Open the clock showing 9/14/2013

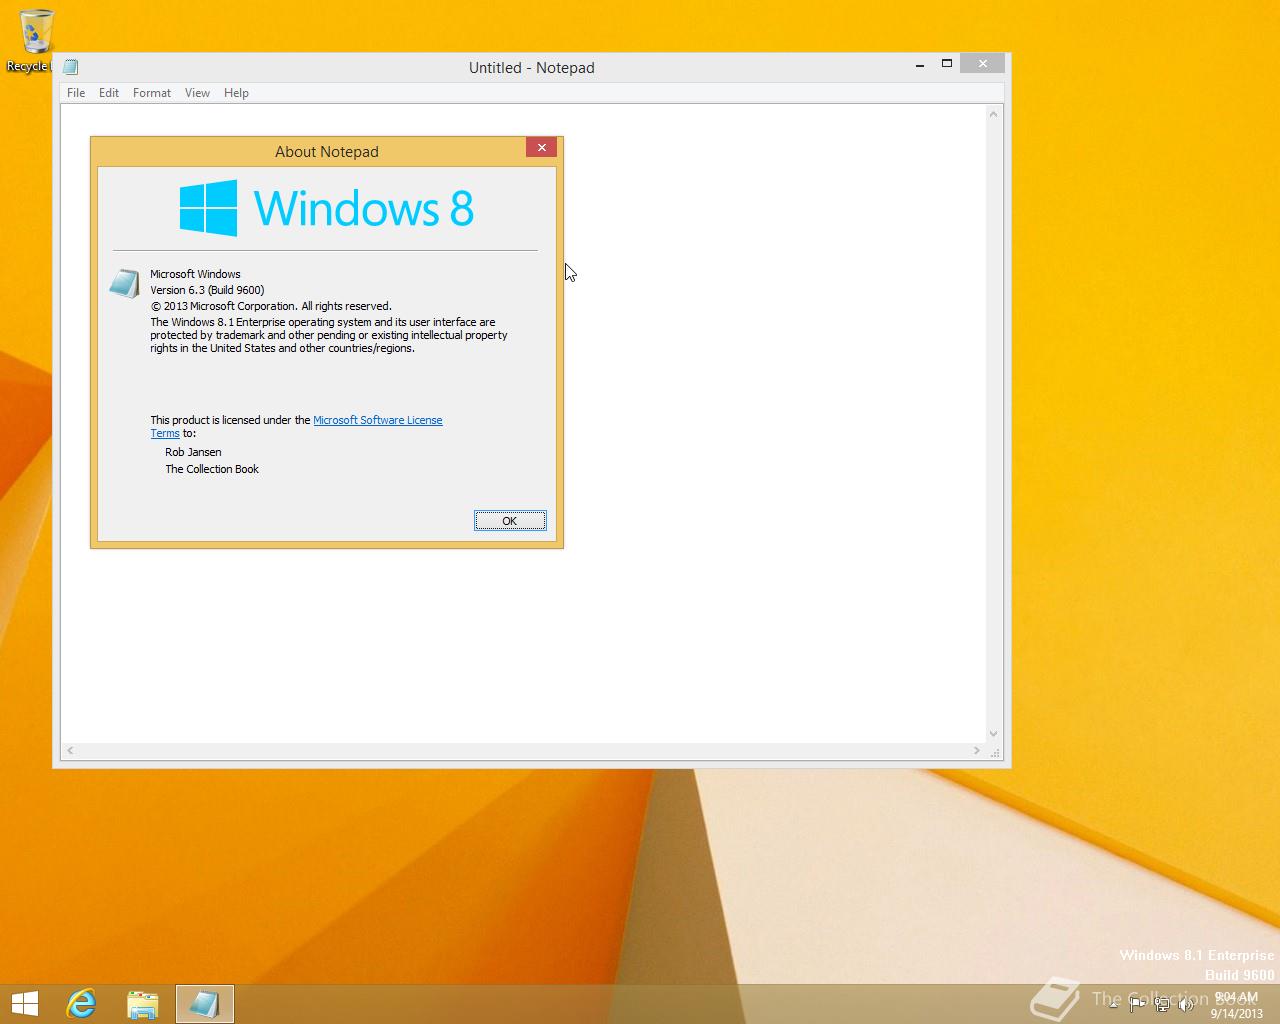(x=1237, y=1005)
